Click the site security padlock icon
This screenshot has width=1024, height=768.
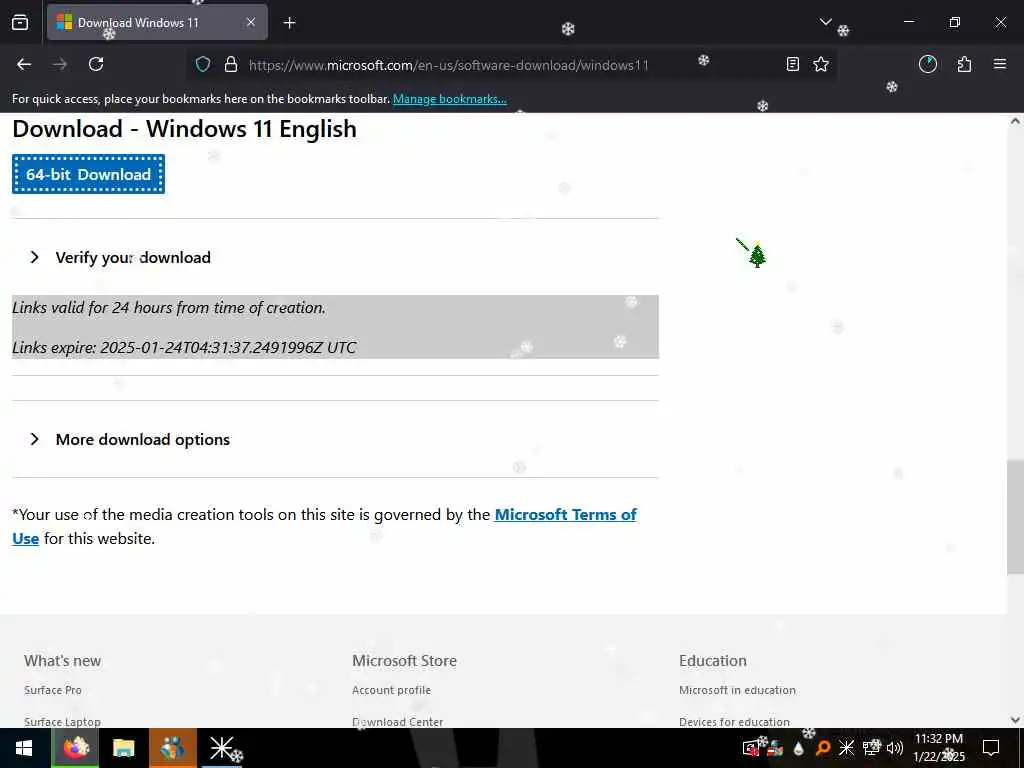pyautogui.click(x=231, y=64)
